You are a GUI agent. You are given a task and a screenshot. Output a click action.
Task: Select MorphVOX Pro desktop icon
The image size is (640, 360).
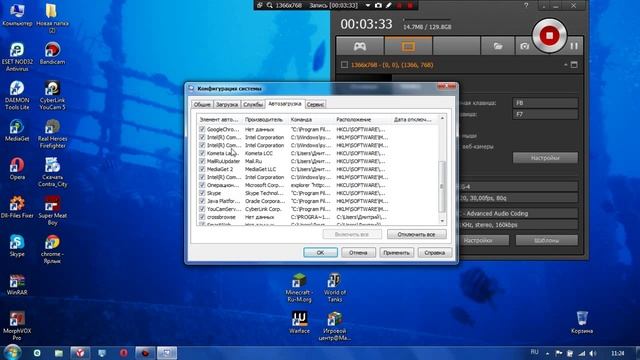coord(17,325)
